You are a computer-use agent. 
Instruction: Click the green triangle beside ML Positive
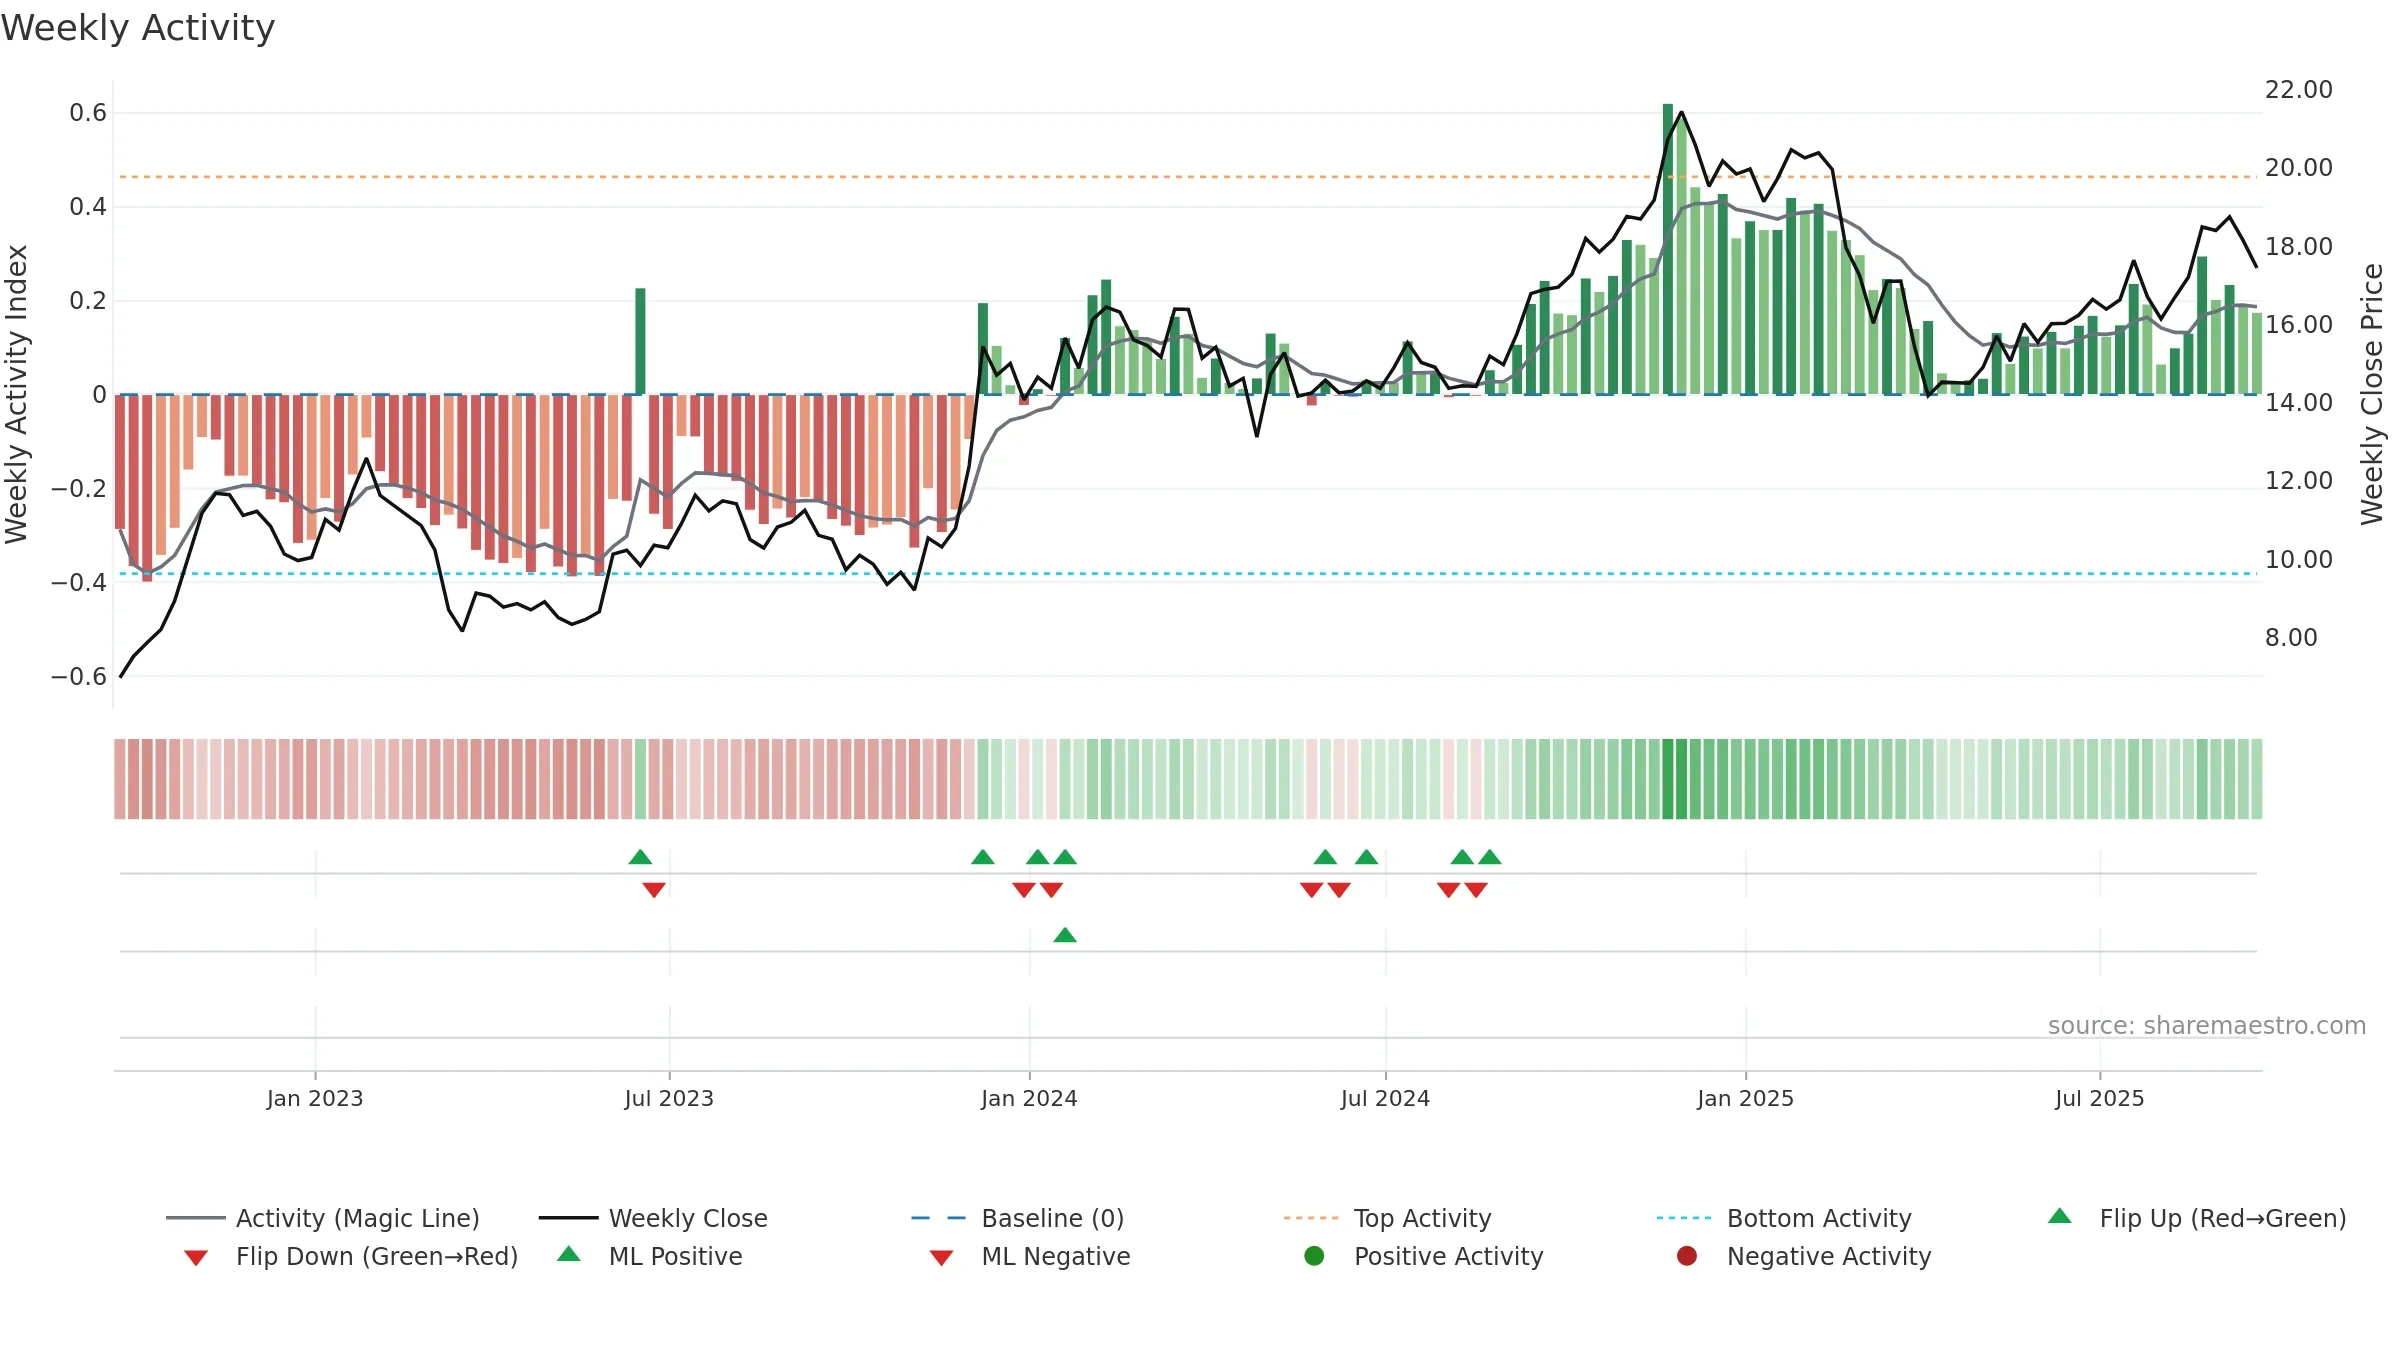point(569,1254)
